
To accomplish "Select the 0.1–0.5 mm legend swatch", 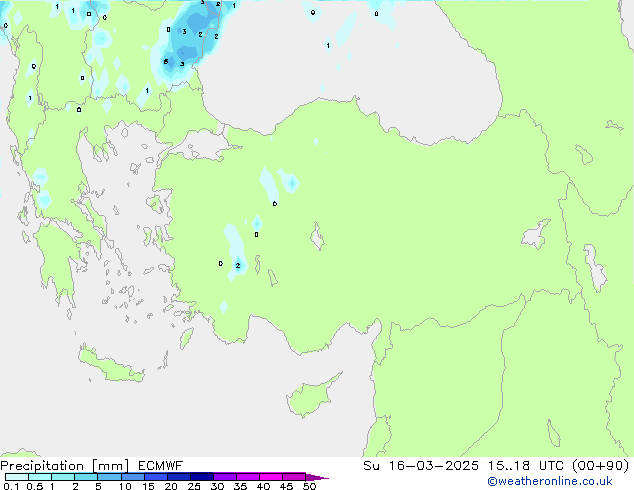I will (x=17, y=477).
